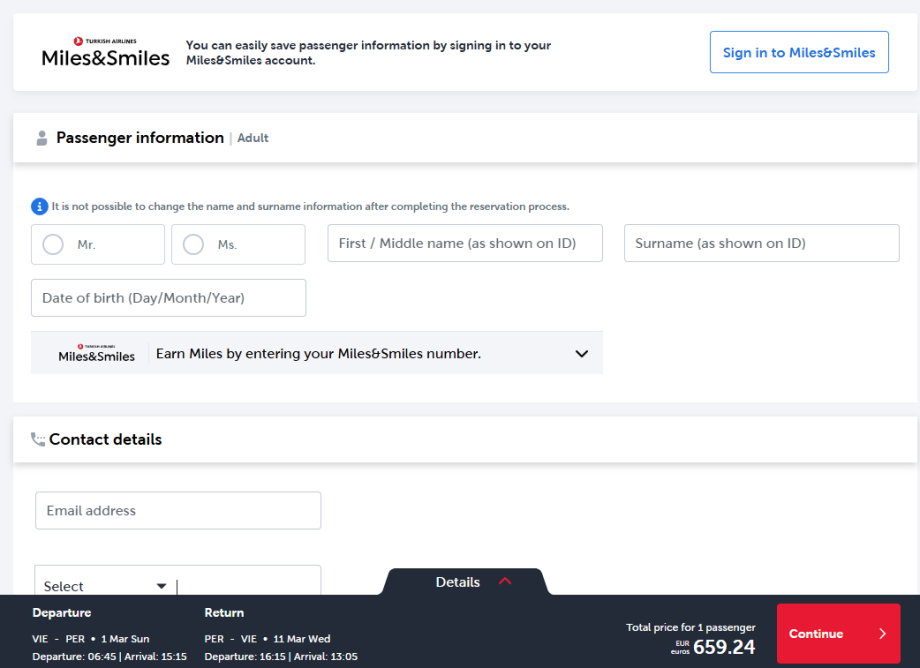The image size is (920, 668).
Task: Open the Details tab at the bottom
Action: (458, 582)
